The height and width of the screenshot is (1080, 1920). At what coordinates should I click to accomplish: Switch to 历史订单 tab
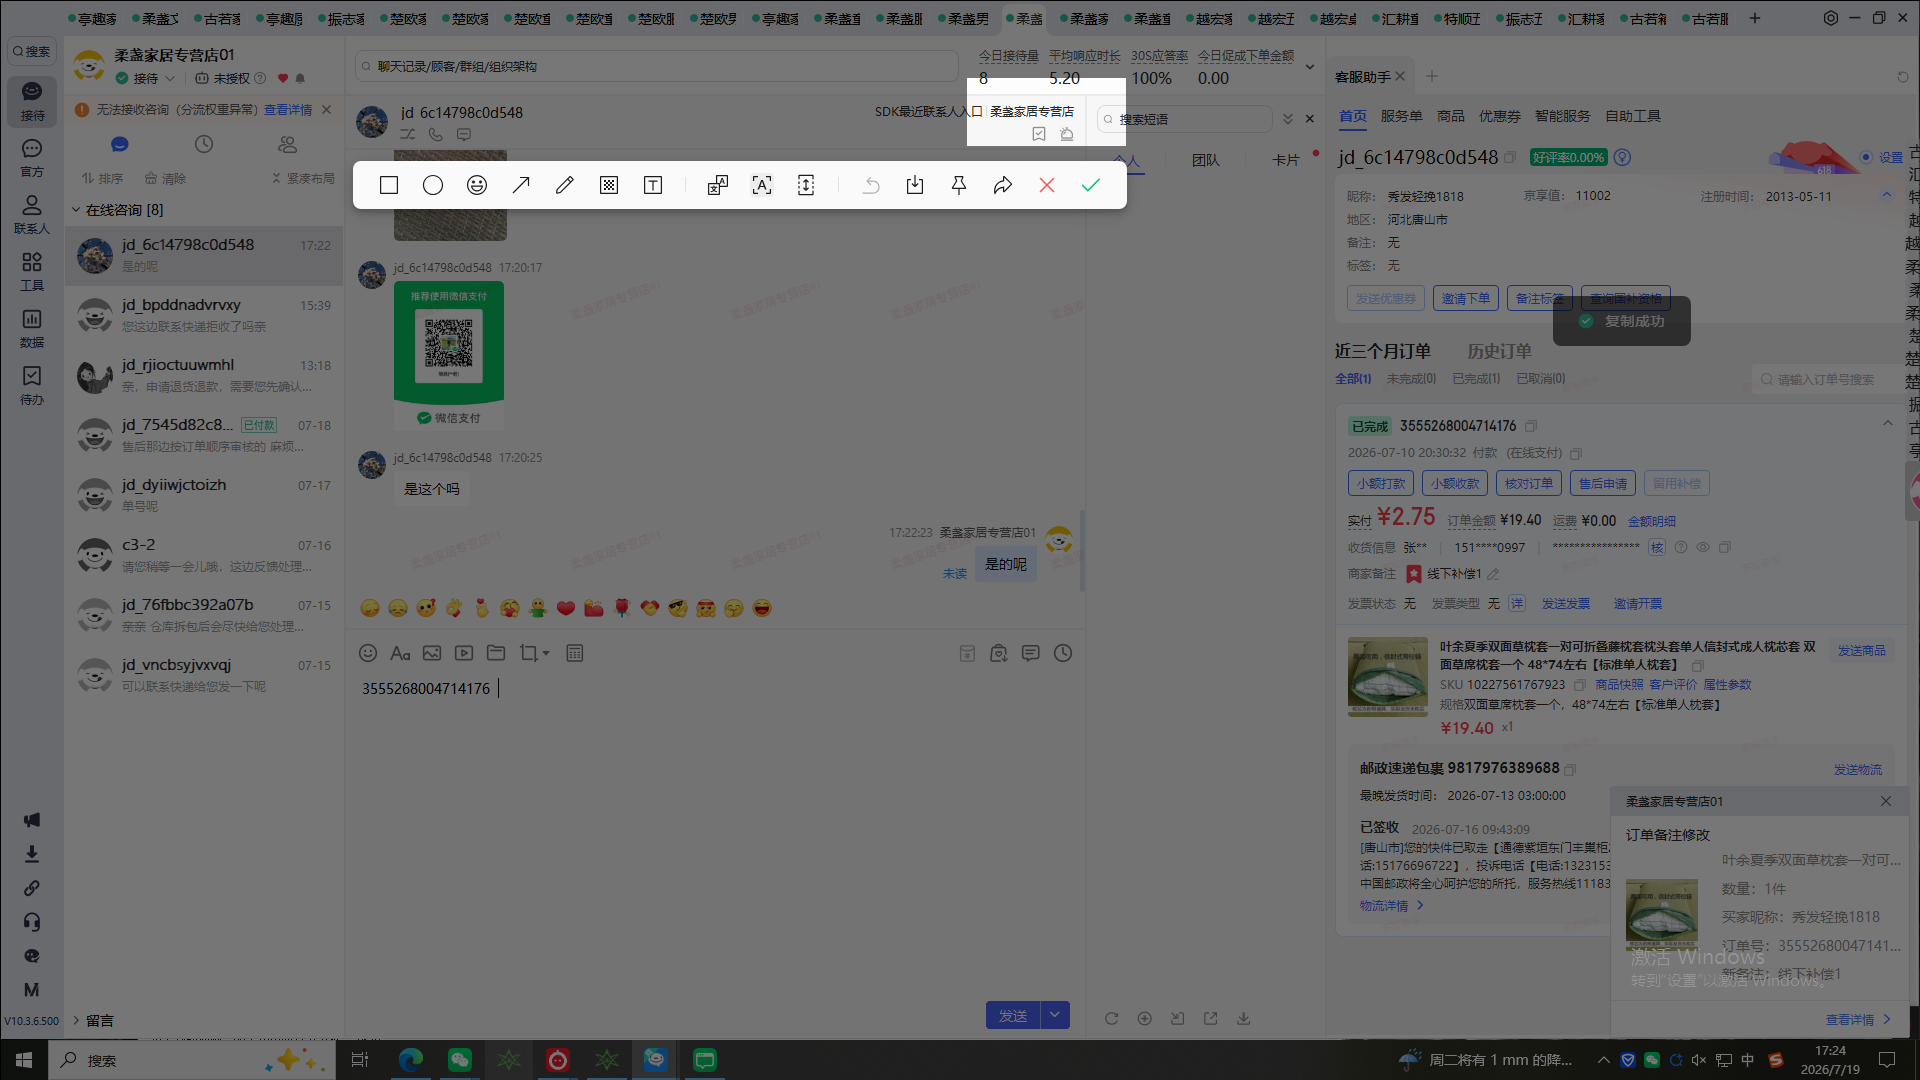click(x=1499, y=351)
